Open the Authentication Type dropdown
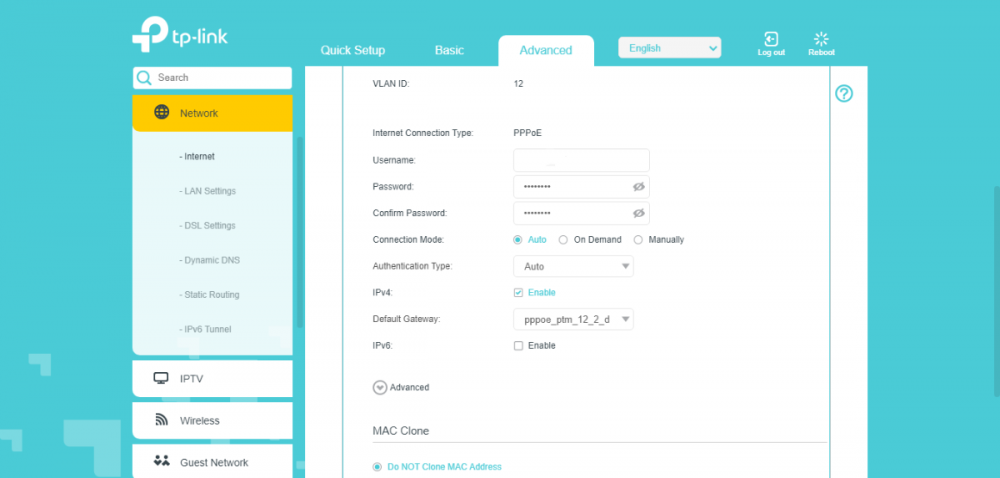Screen dimensions: 1000x478 pyautogui.click(x=573, y=267)
